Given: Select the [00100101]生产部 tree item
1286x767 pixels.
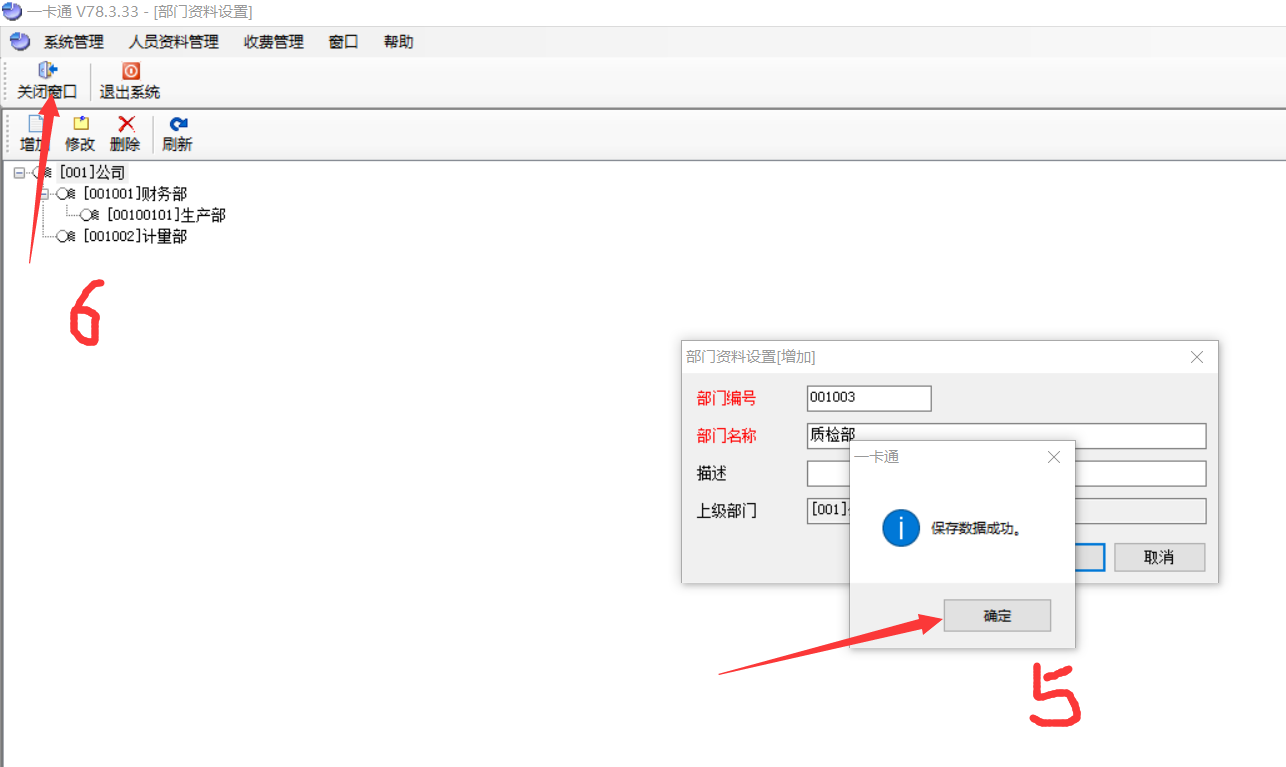Looking at the screenshot, I should point(166,215).
